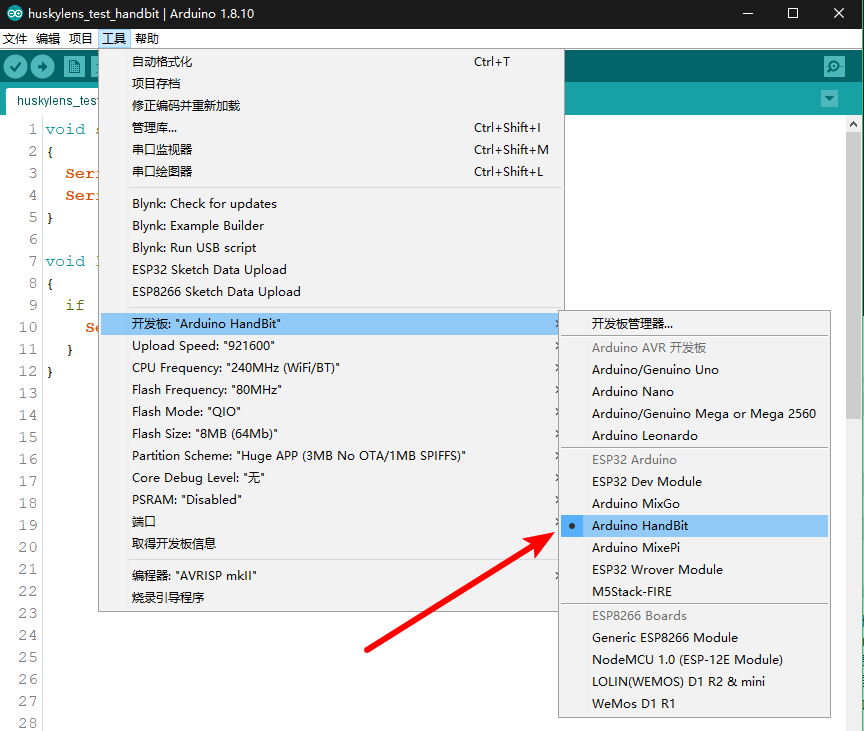Expand the Partition Scheme submenu
The height and width of the screenshot is (731, 864).
pyautogui.click(x=331, y=456)
